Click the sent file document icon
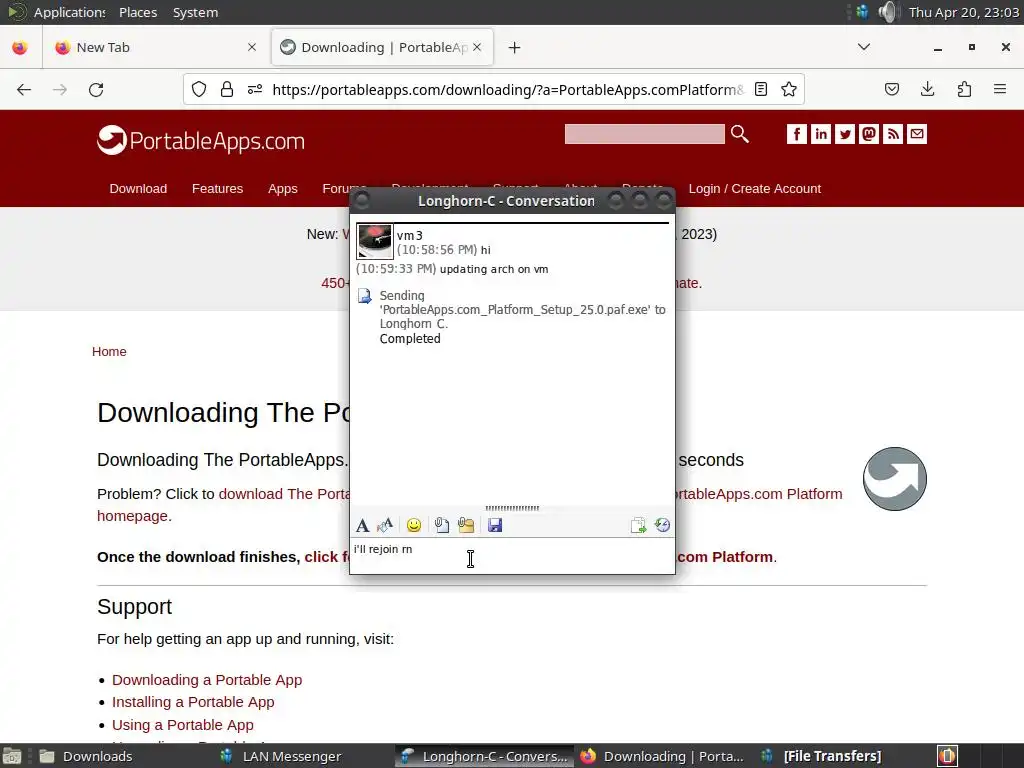This screenshot has width=1024, height=768. 364,296
